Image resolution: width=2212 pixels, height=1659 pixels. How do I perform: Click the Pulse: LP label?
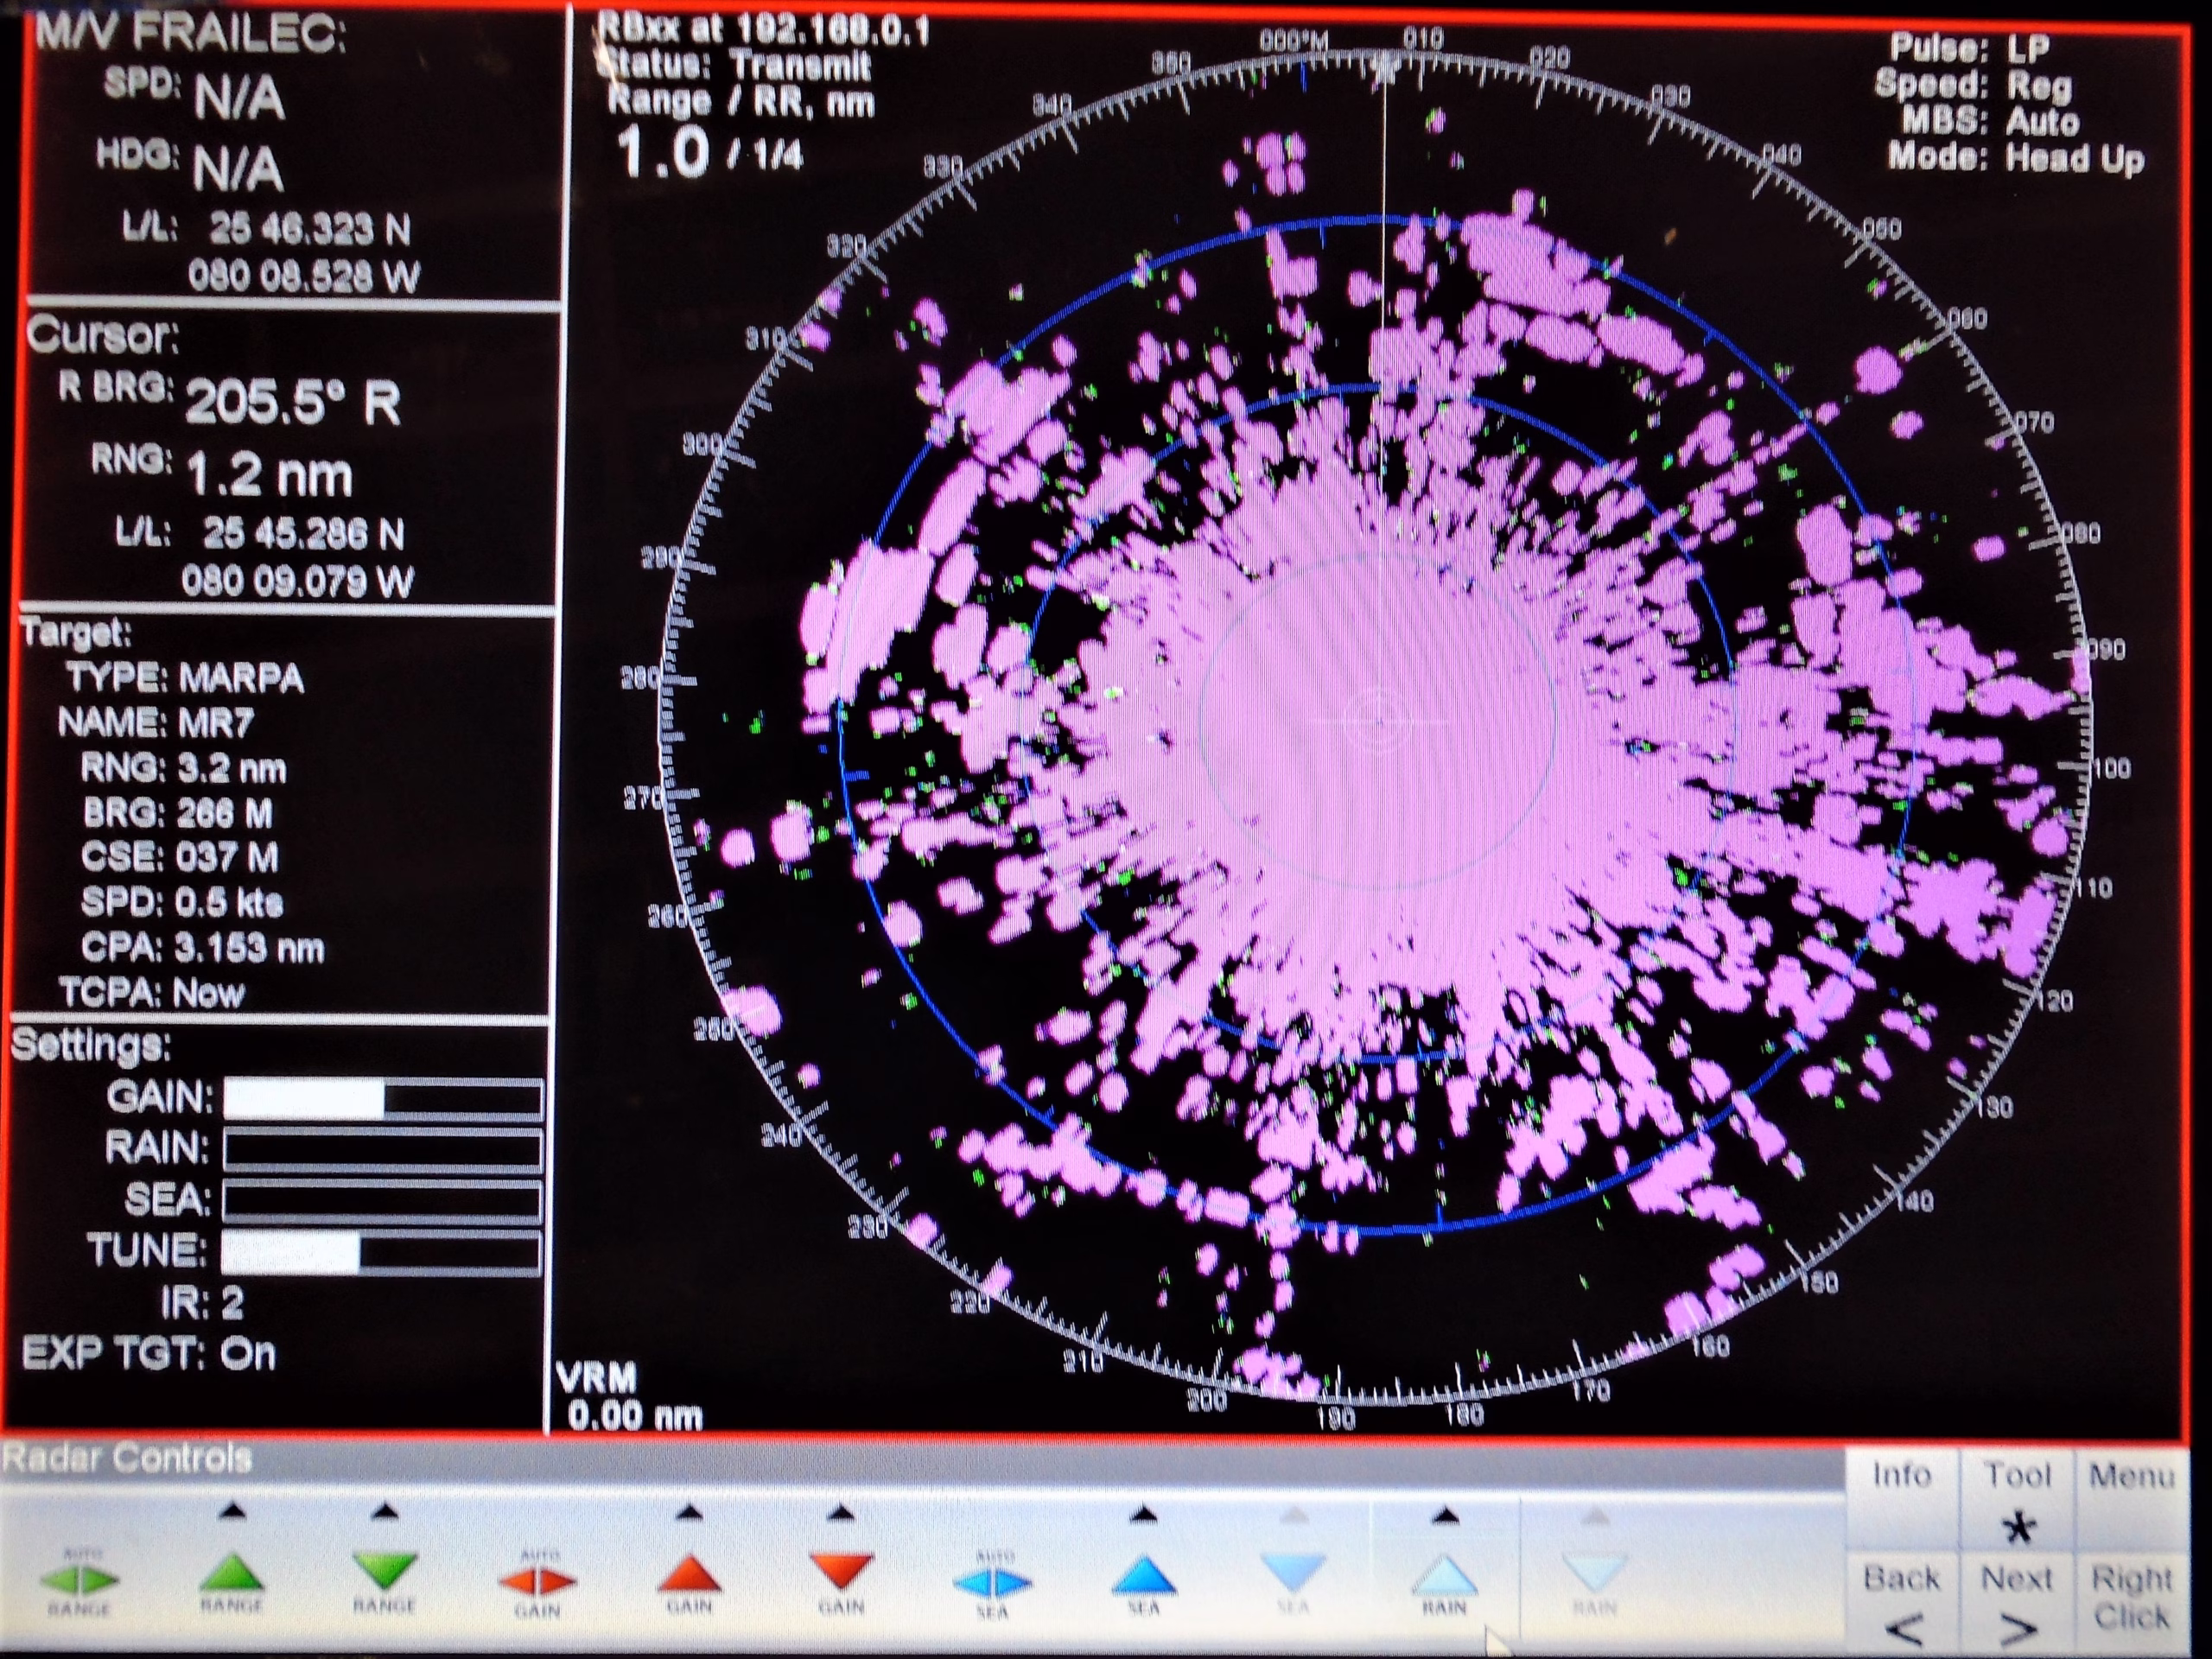(x=1970, y=47)
